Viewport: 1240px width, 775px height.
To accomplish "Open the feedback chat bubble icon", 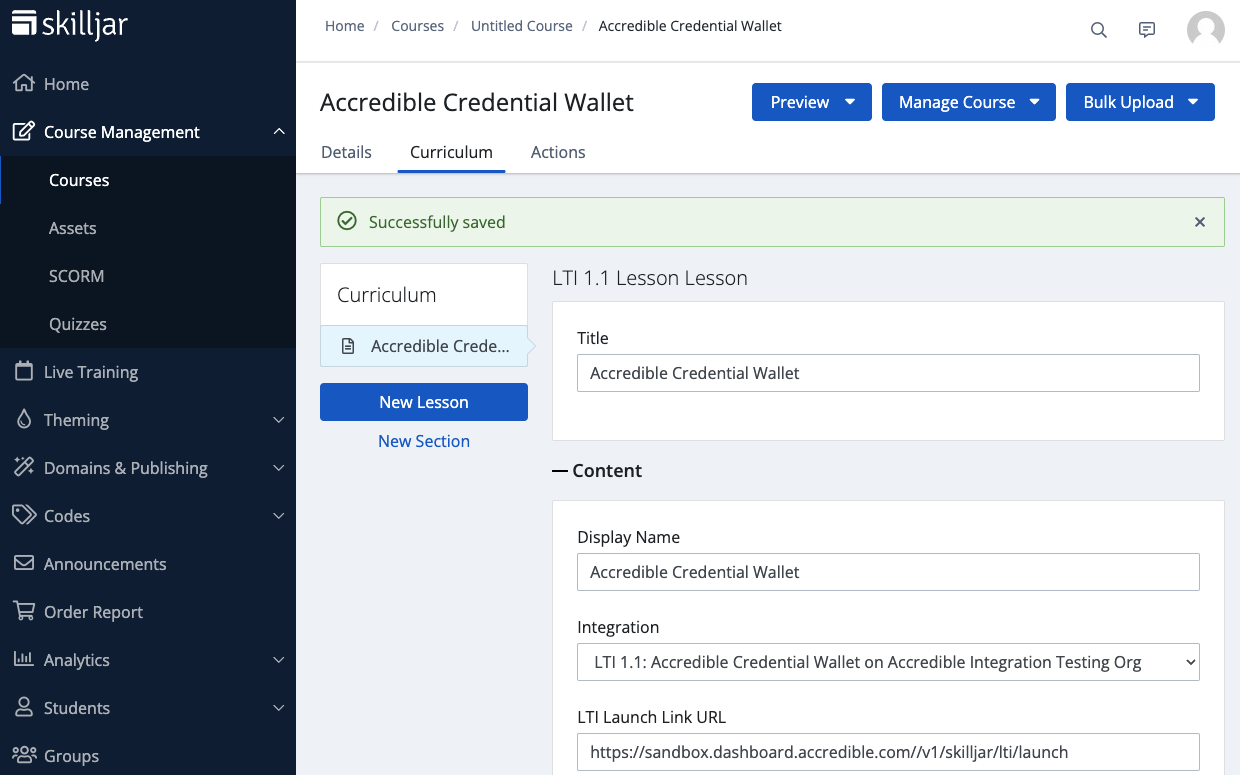I will click(x=1147, y=30).
